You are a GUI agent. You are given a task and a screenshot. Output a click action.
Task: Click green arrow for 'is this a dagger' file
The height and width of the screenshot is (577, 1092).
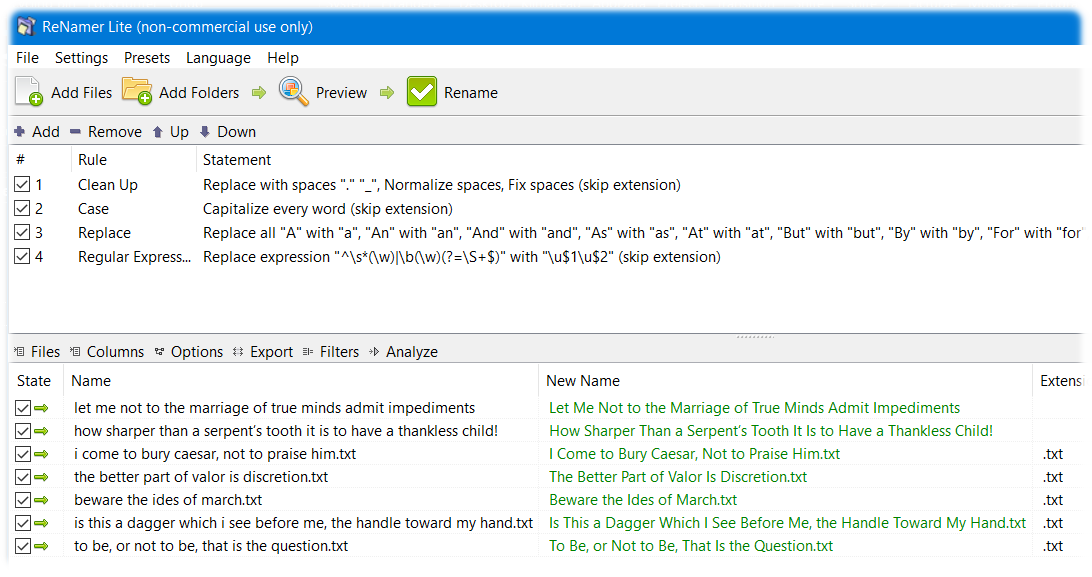[42, 523]
